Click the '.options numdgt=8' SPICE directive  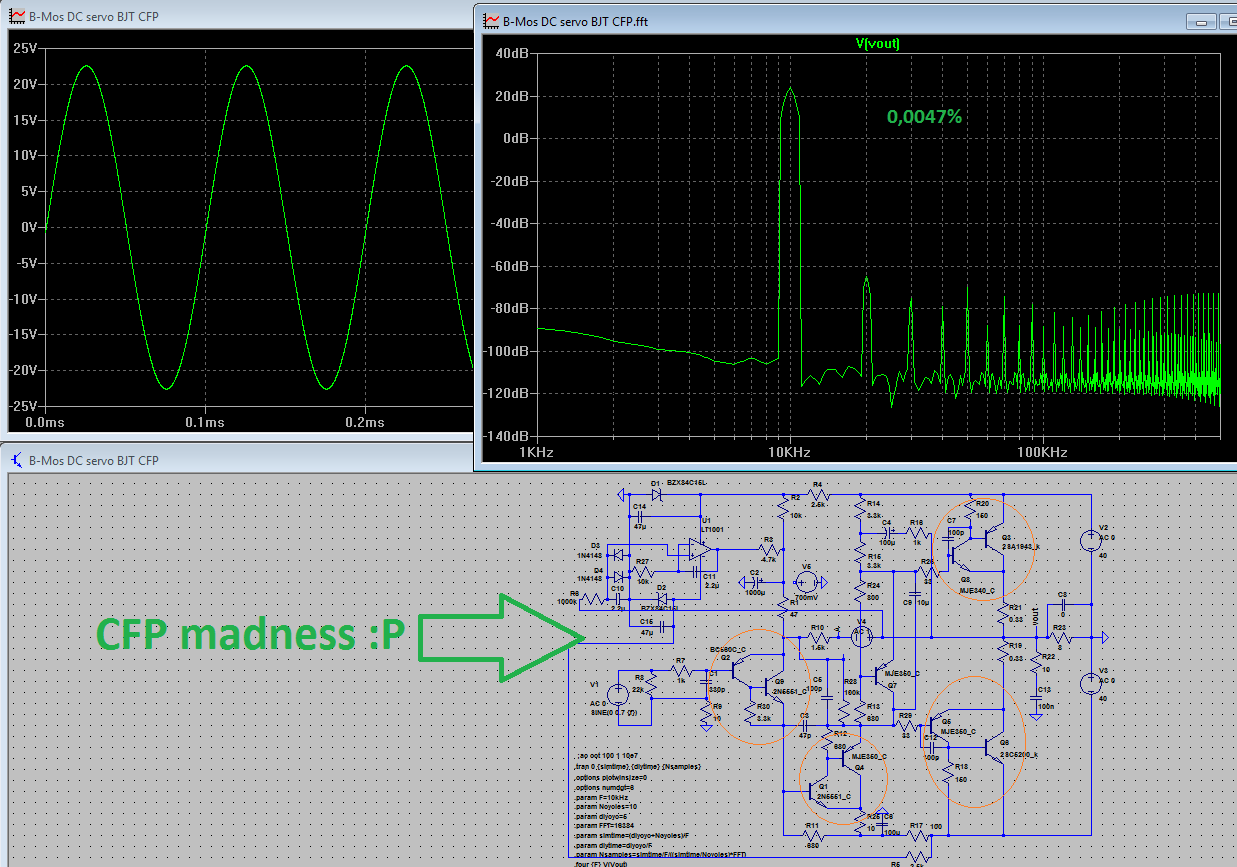coord(604,788)
